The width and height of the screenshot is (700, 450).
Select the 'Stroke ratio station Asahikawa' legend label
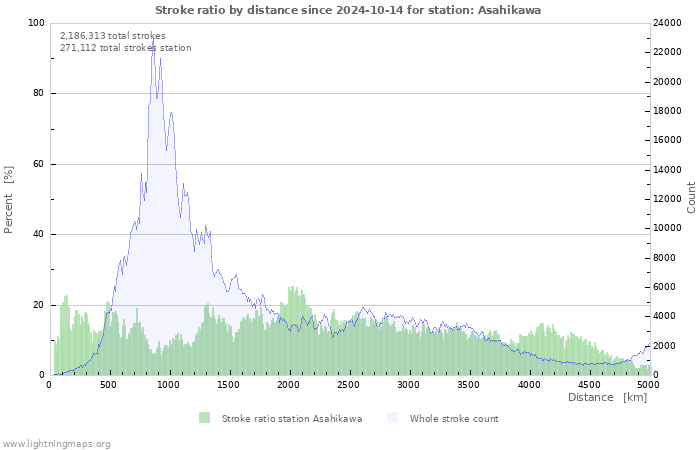(x=291, y=418)
